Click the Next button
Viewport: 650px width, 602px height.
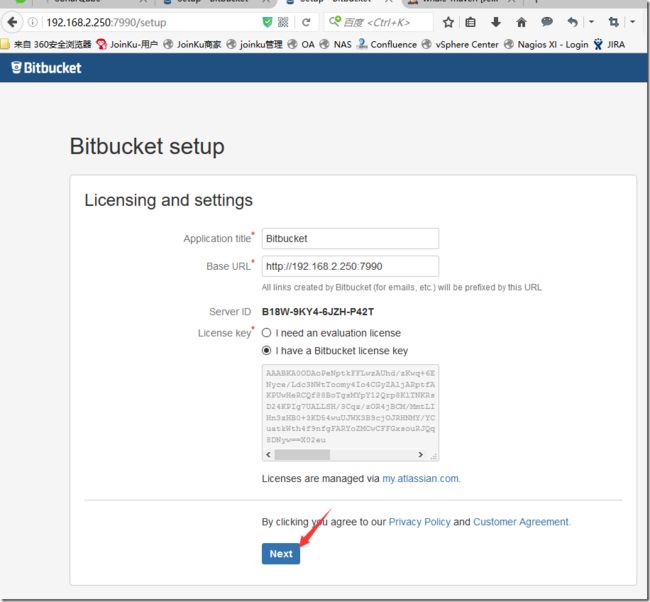pyautogui.click(x=281, y=553)
